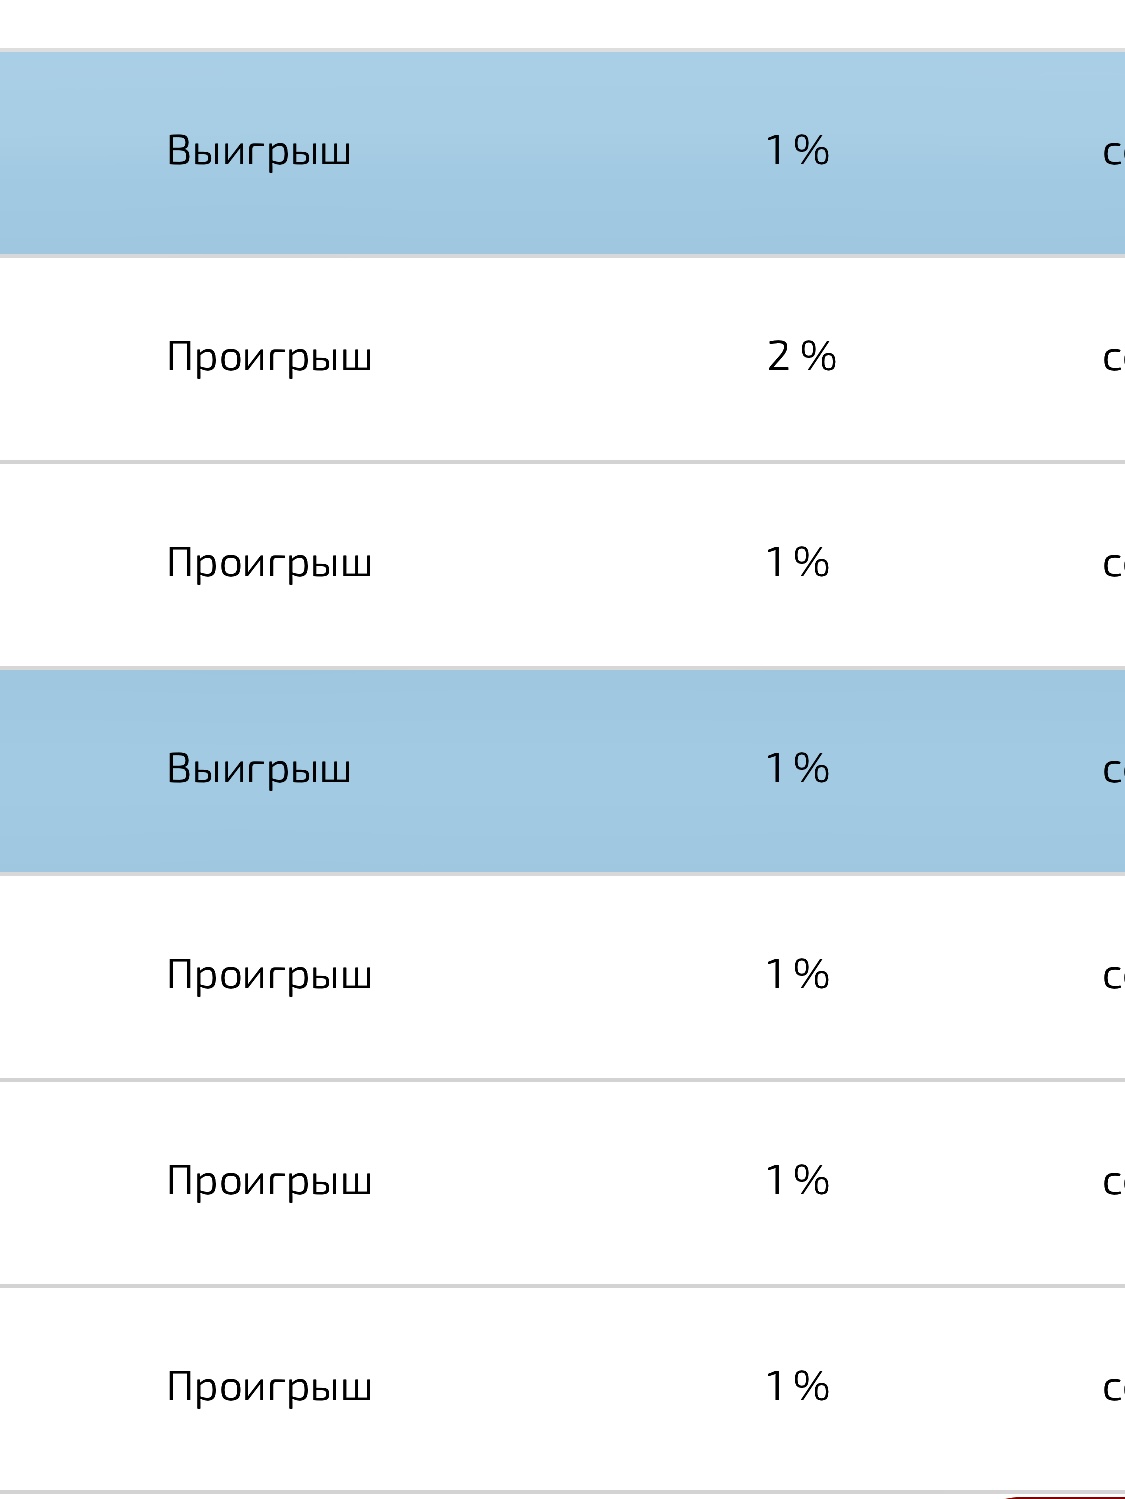Click cut-off text at right of last row
Image resolution: width=1125 pixels, height=1499 pixels.
pyautogui.click(x=1113, y=1388)
